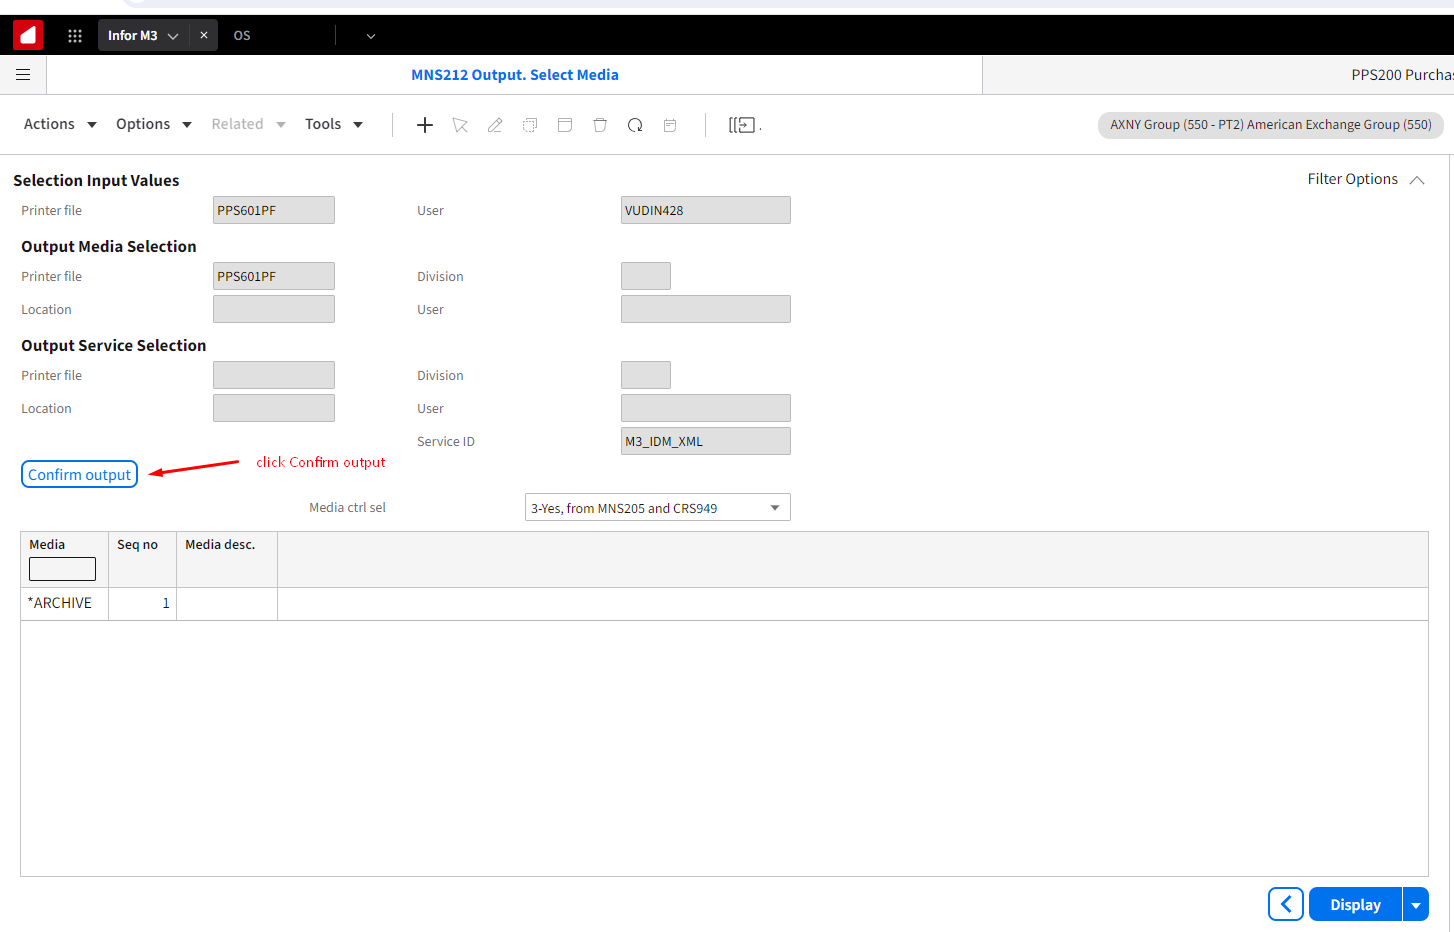This screenshot has width=1454, height=932.
Task: Expand the Infor M3 tab chevron
Action: coord(173,36)
